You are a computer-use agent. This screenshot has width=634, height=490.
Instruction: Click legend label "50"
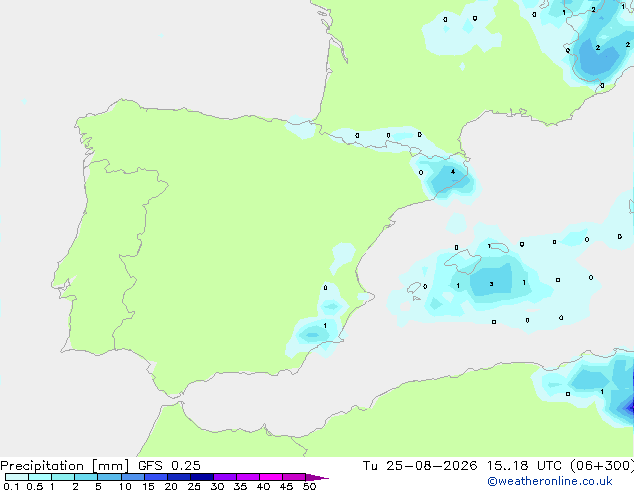tap(309, 486)
